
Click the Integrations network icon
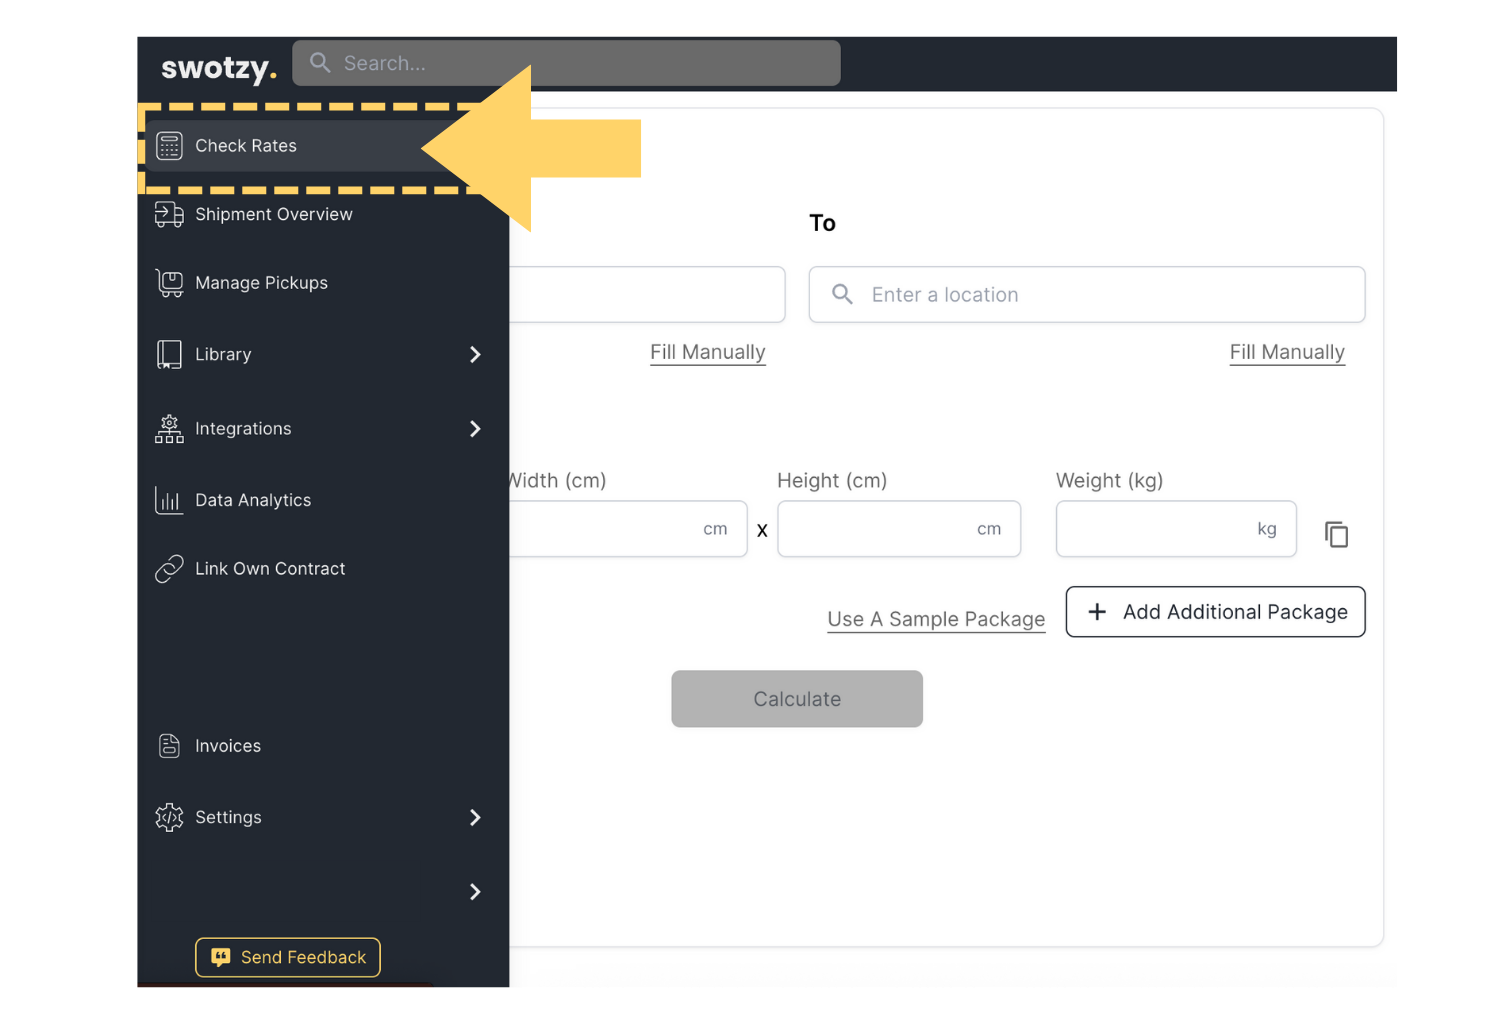pyautogui.click(x=169, y=429)
